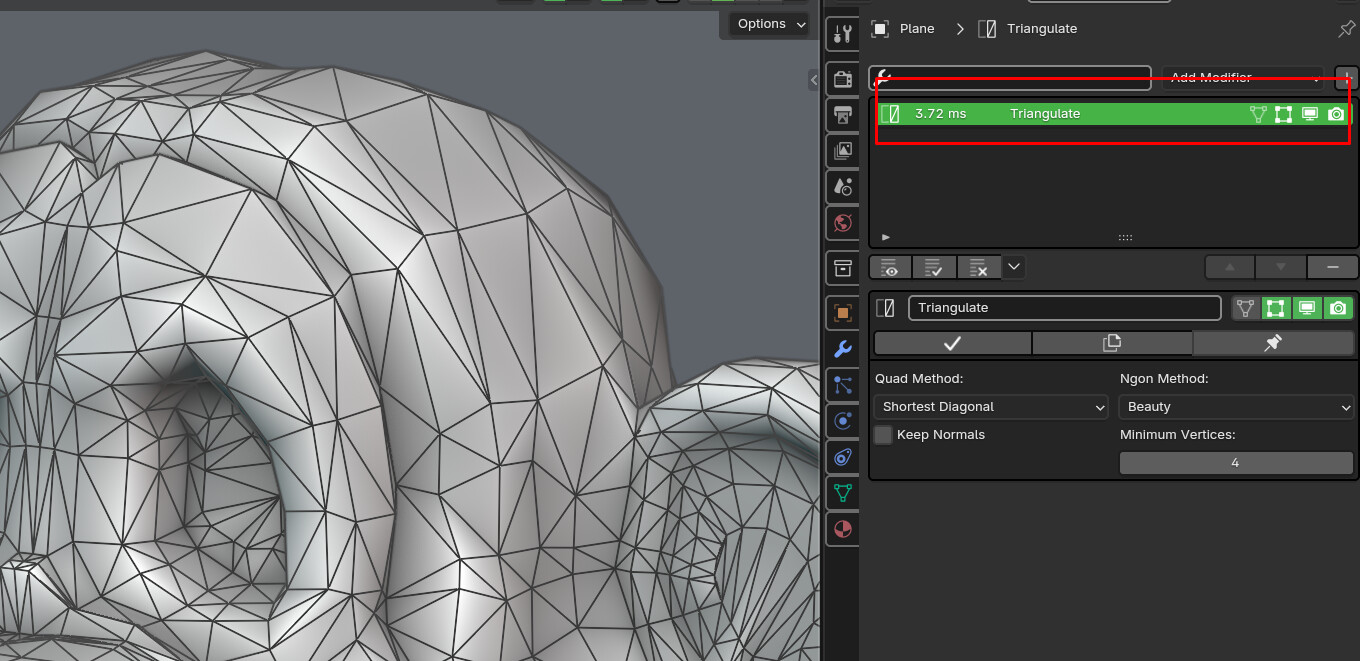
Task: Click the Triangulate modifier name field
Action: pyautogui.click(x=1064, y=308)
